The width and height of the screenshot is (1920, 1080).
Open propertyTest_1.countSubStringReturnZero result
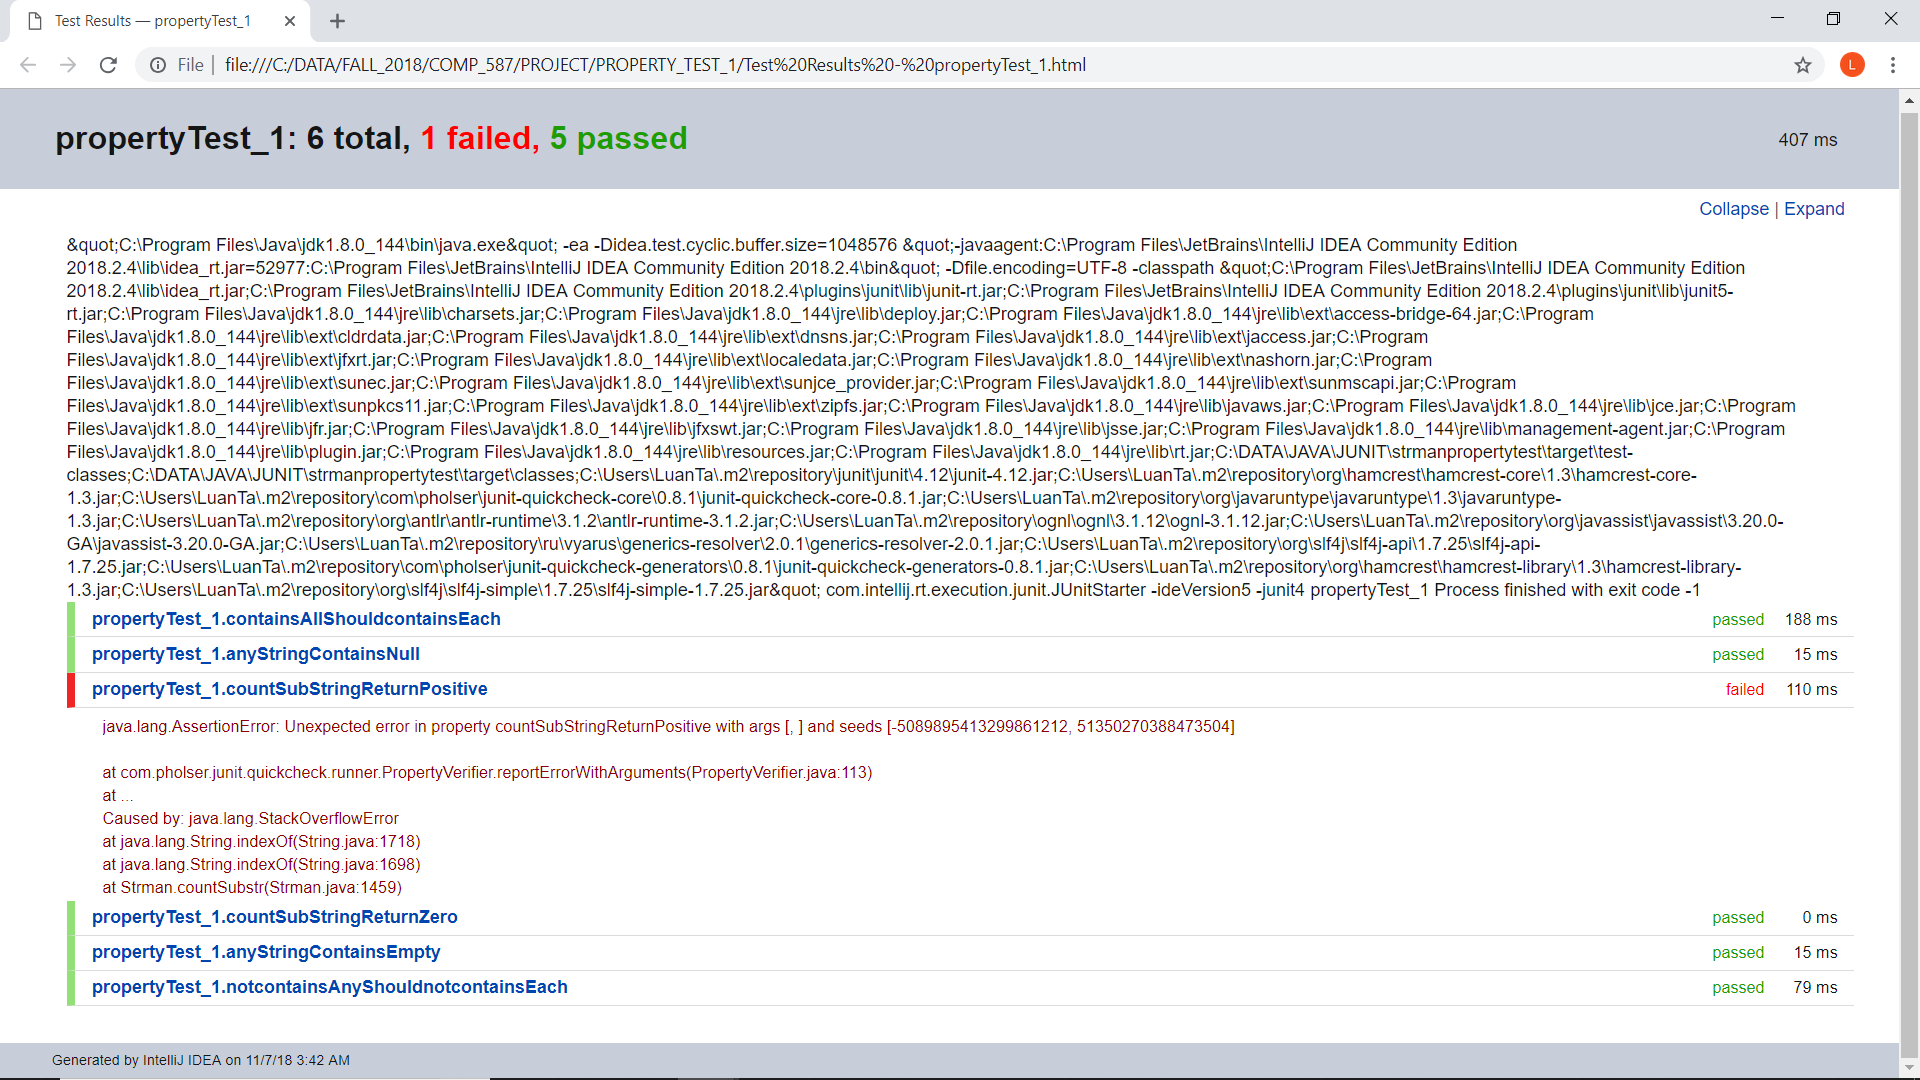pyautogui.click(x=275, y=917)
